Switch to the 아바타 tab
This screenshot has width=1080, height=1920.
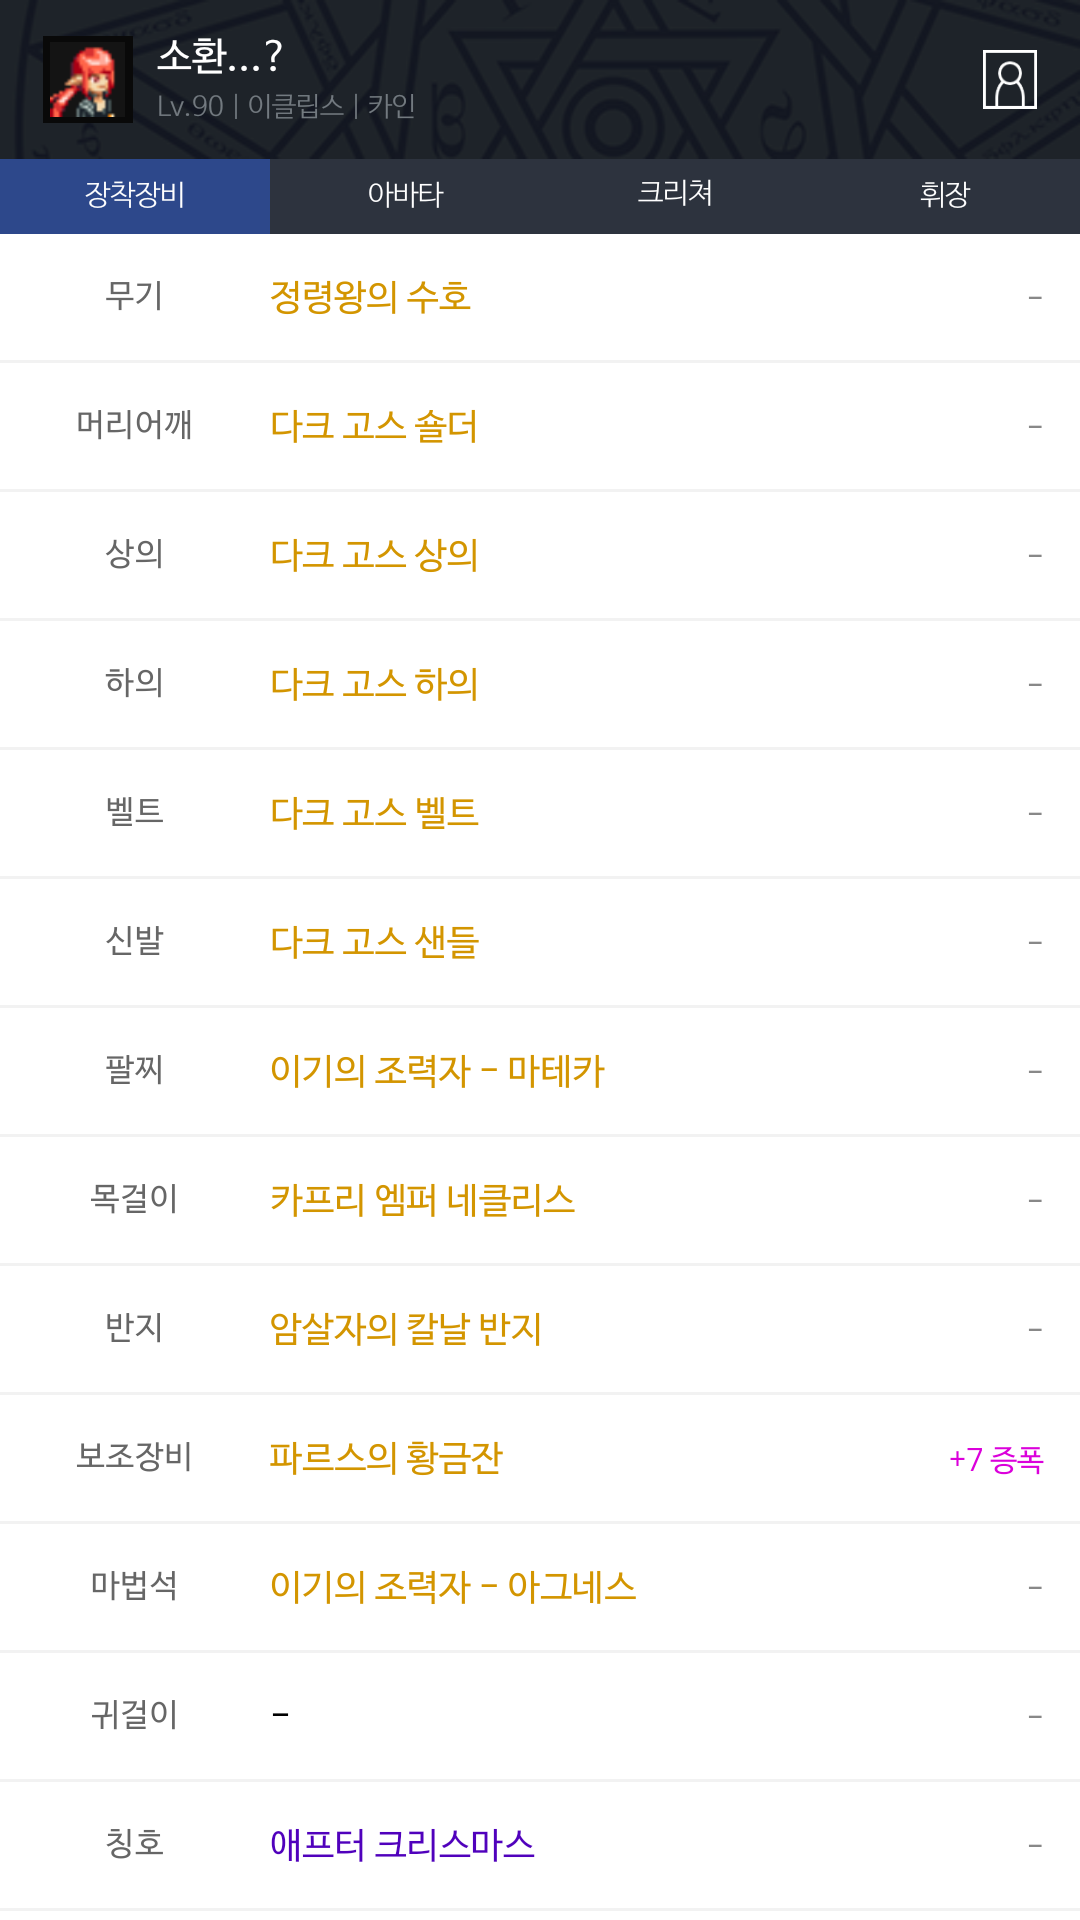405,195
